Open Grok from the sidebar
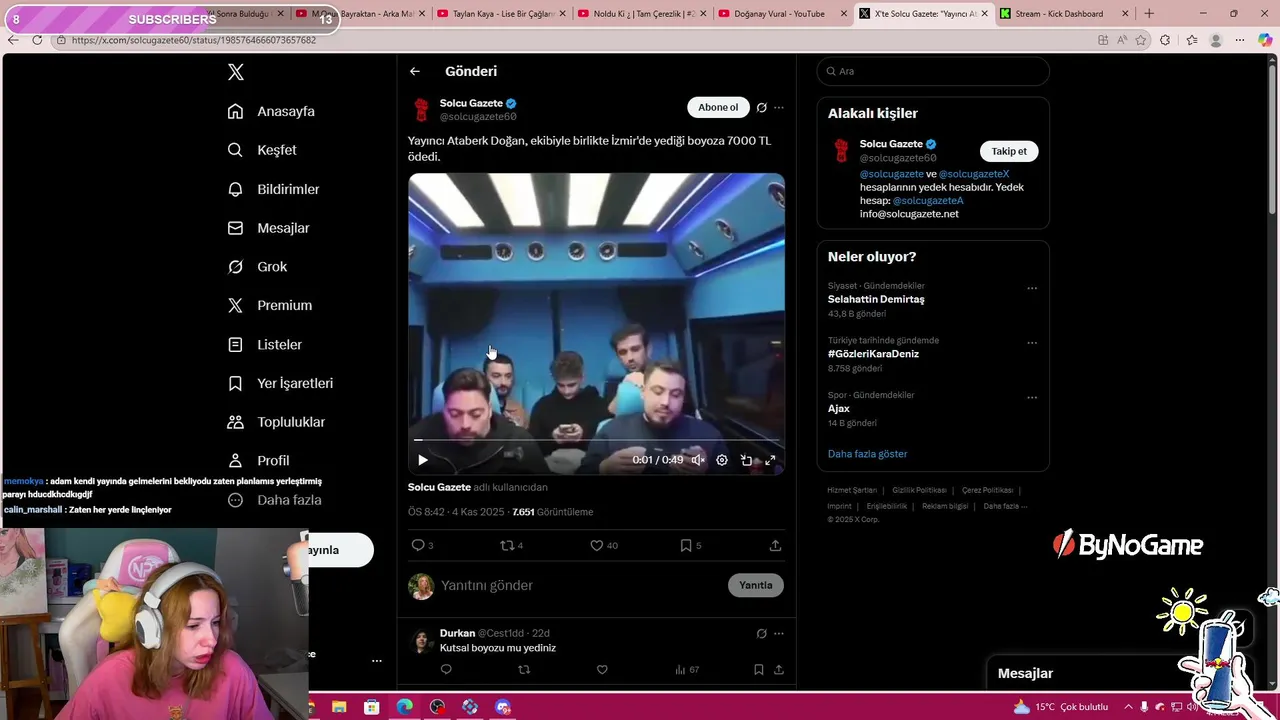 (257, 267)
